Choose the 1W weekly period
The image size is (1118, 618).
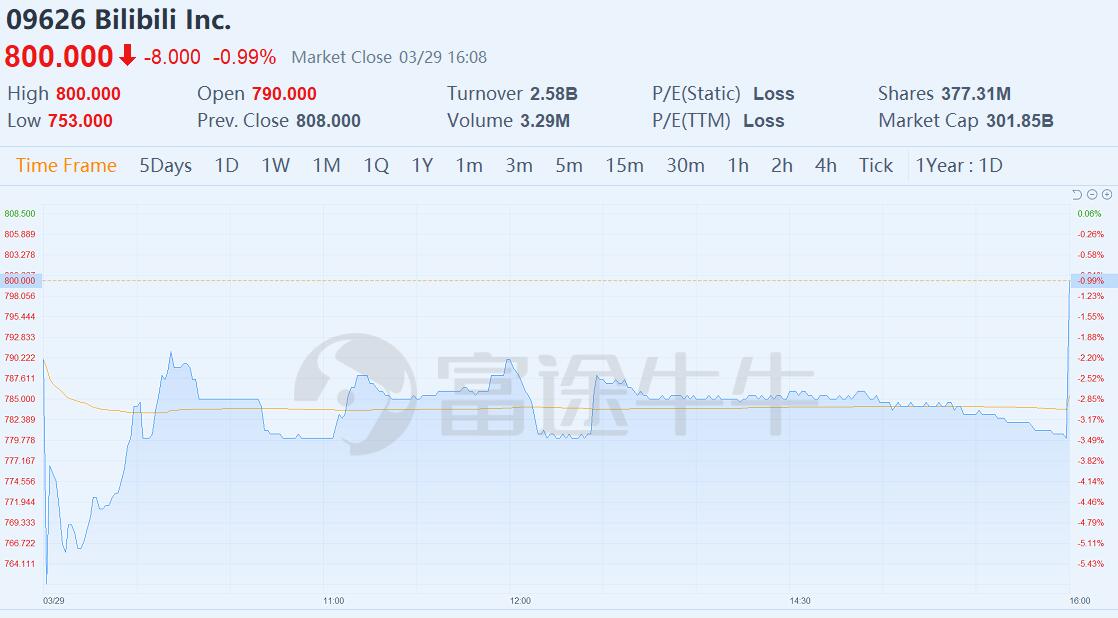276,165
